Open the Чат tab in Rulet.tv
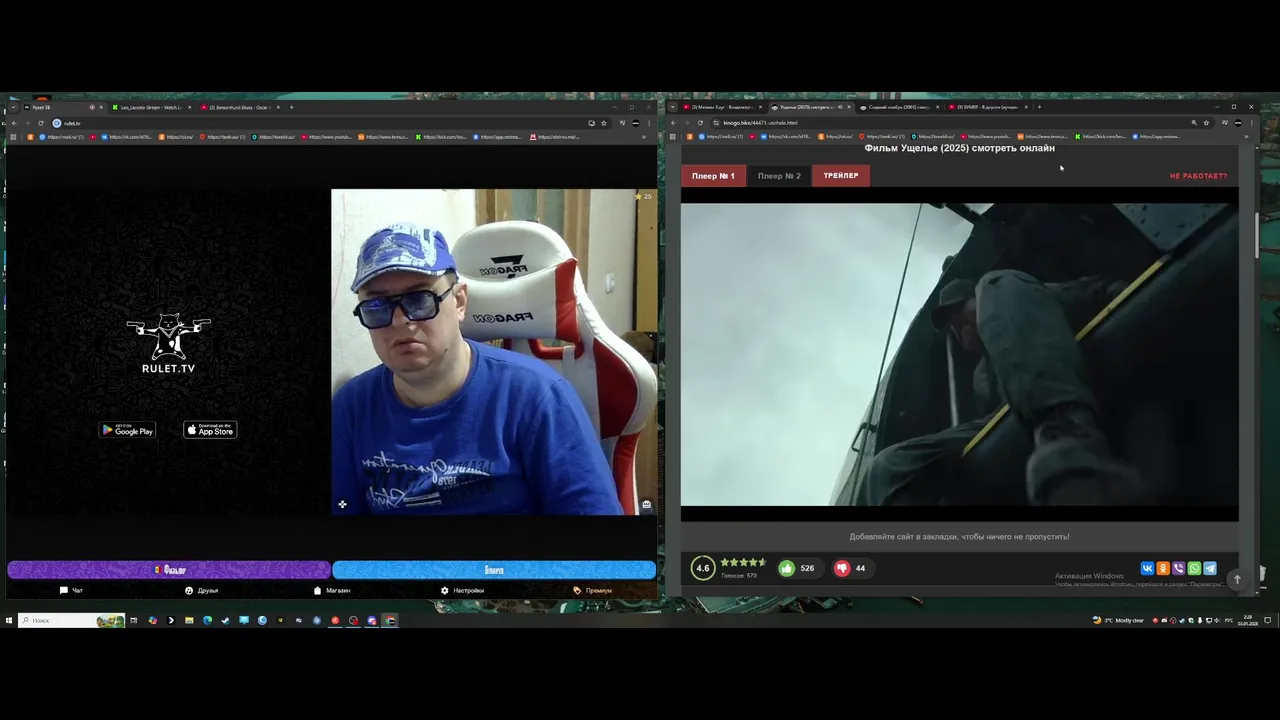The height and width of the screenshot is (720, 1280). click(71, 590)
